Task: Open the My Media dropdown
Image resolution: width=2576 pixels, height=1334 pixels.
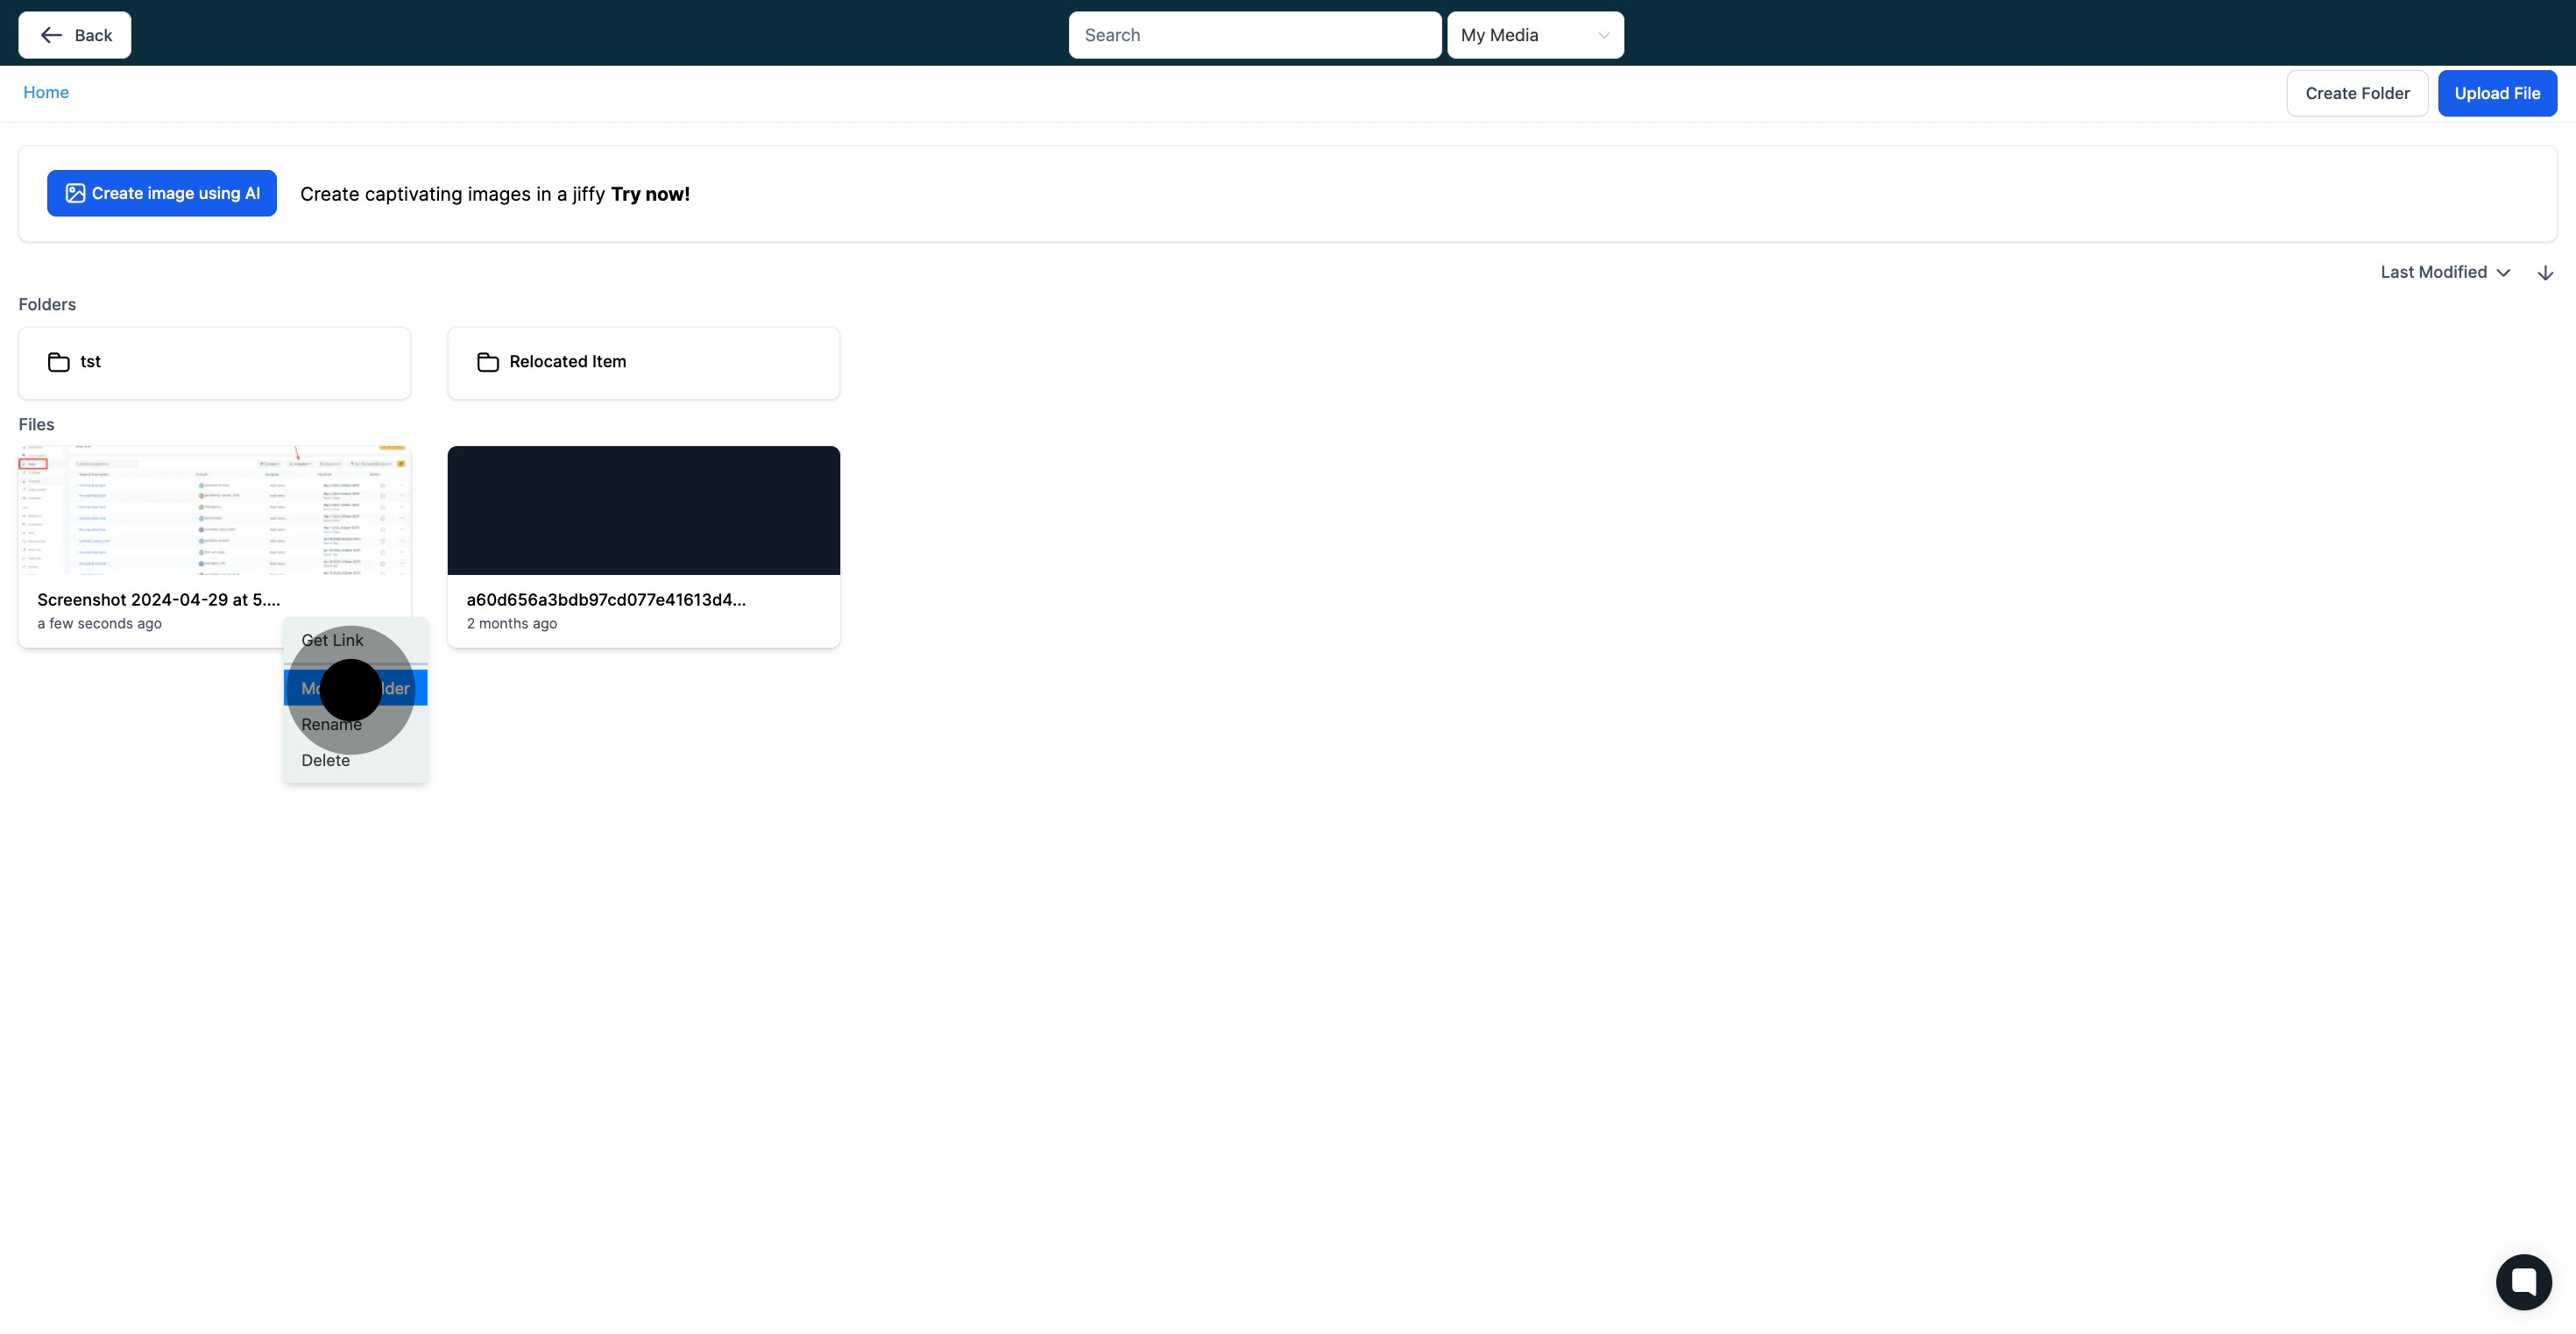Action: (1535, 35)
